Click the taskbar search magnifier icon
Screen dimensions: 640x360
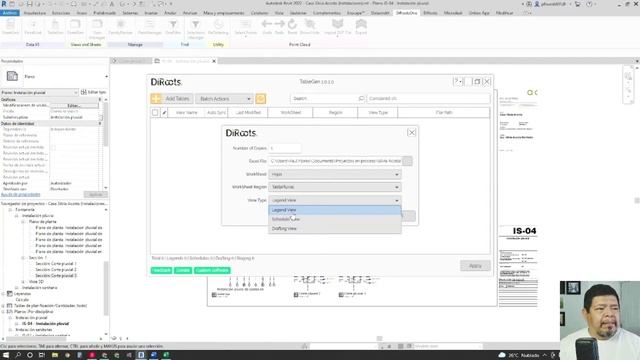tap(18, 355)
